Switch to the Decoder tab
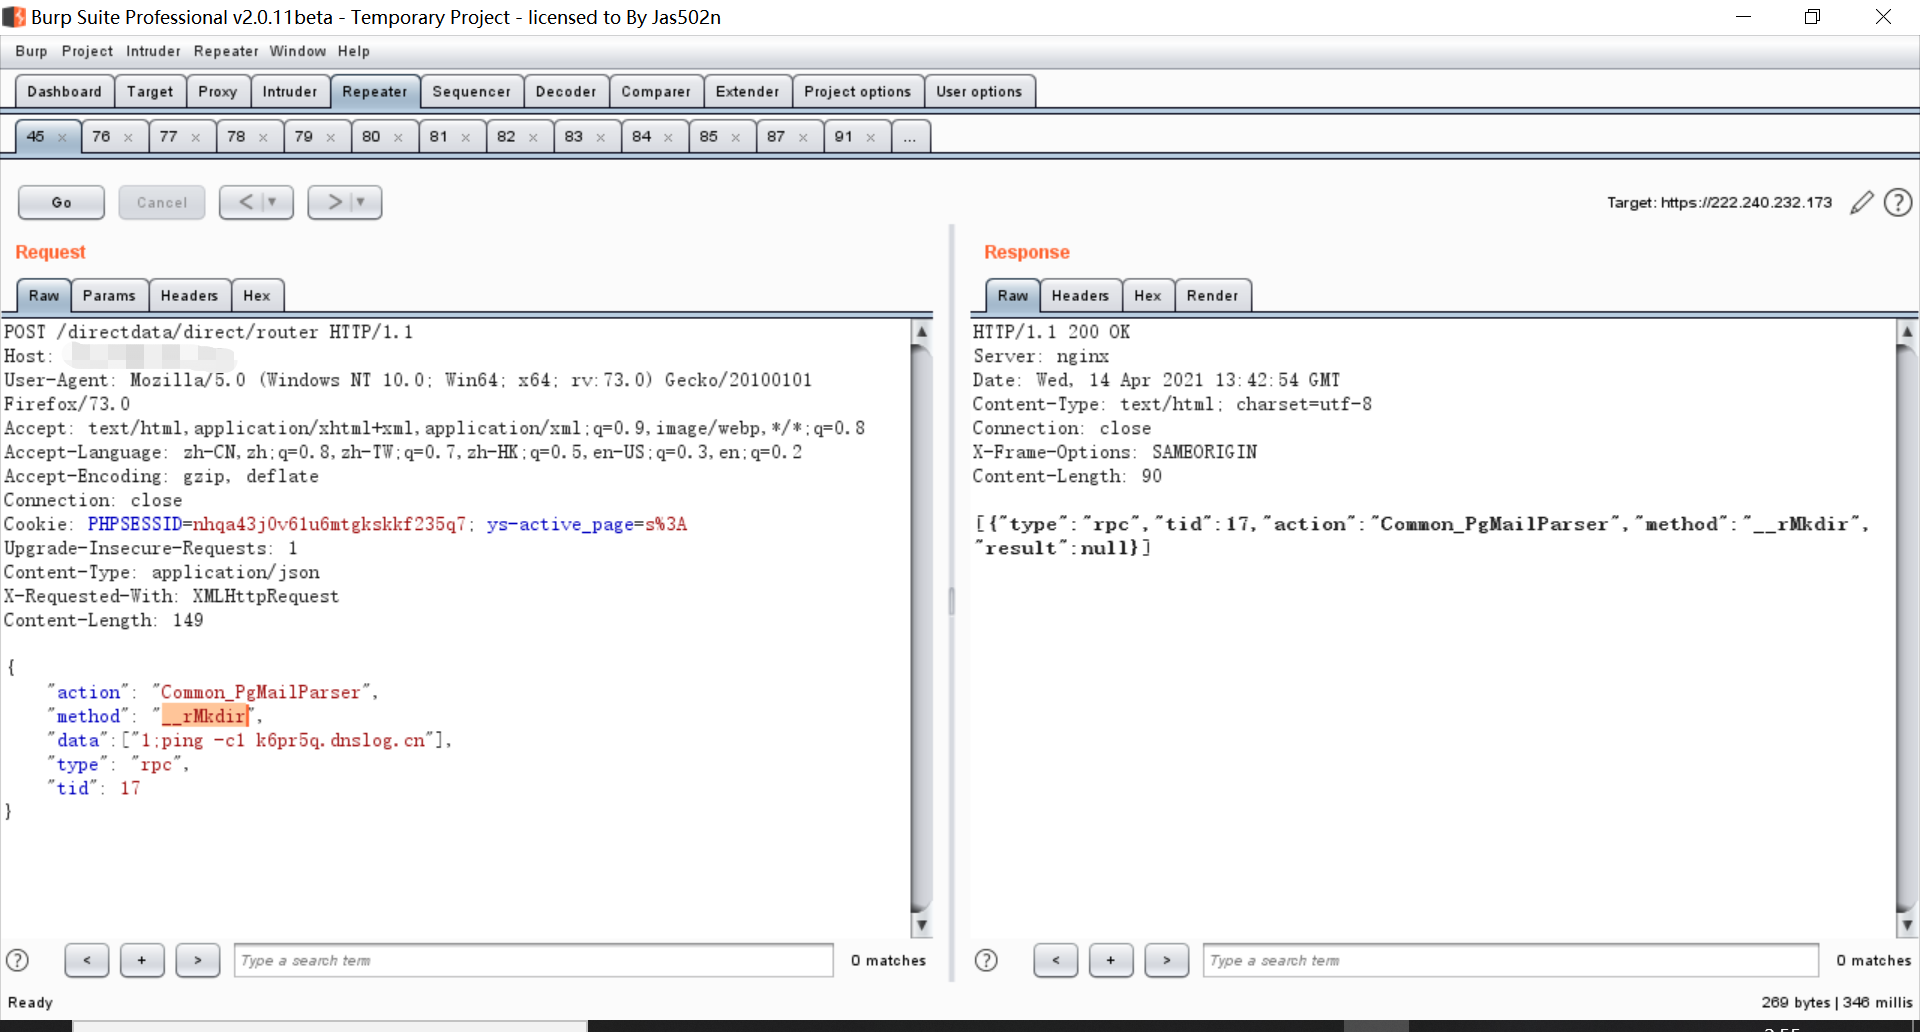This screenshot has height=1032, width=1920. 566,91
